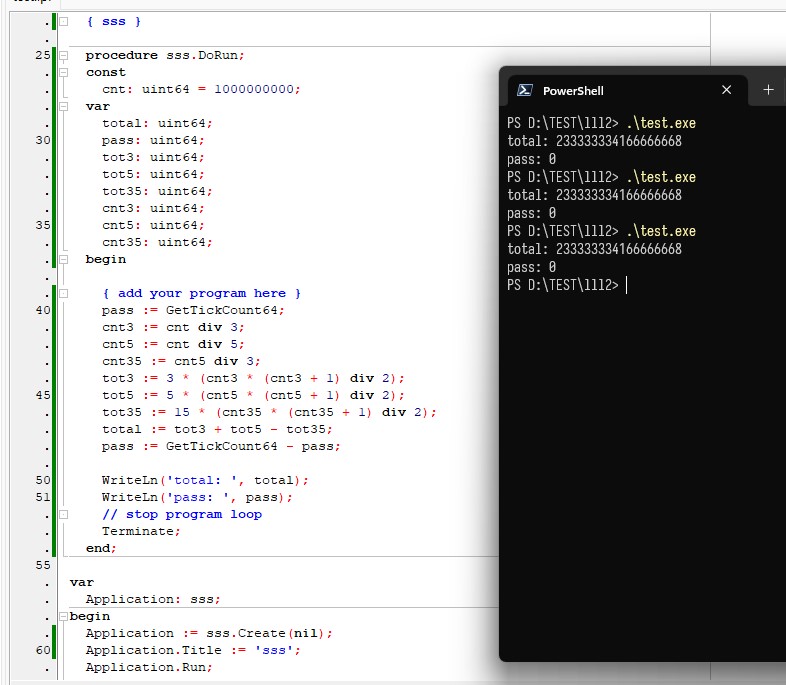Viewport: 786px width, 685px height.
Task: Click the first '.\test.exe' command in terminal
Action: point(661,123)
